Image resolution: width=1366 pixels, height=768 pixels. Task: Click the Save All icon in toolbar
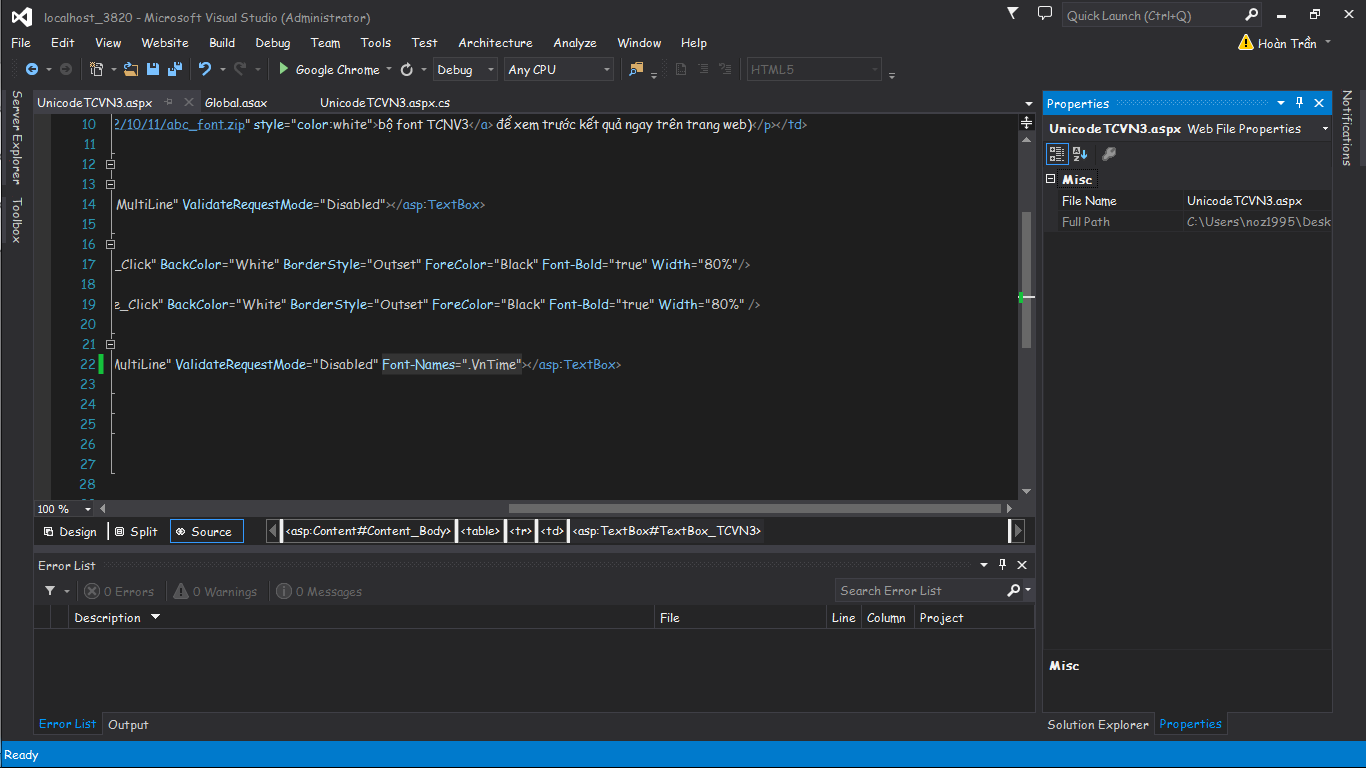click(x=175, y=69)
